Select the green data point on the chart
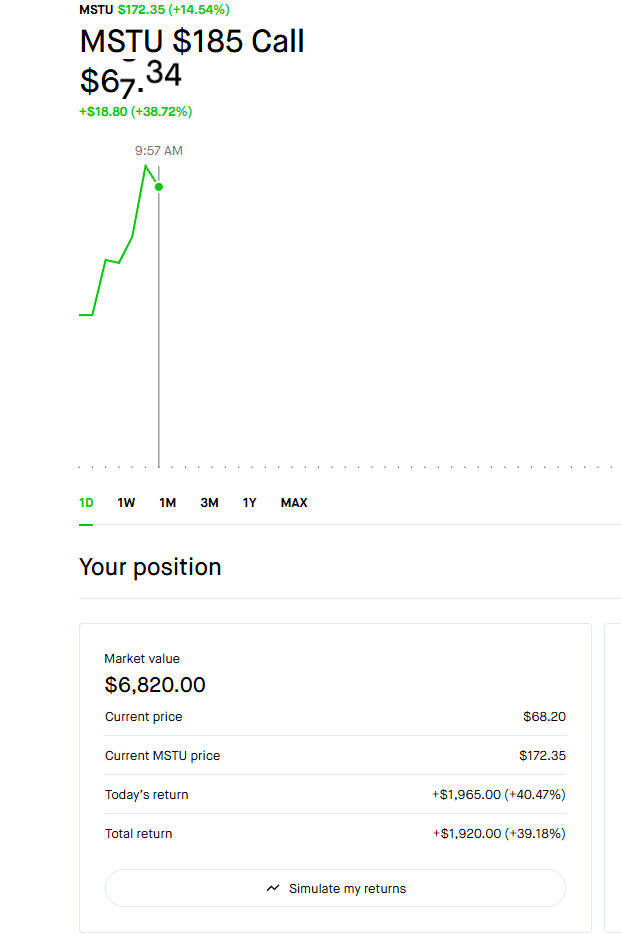 (159, 186)
